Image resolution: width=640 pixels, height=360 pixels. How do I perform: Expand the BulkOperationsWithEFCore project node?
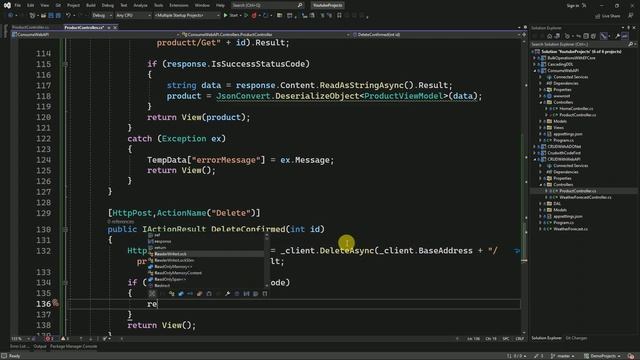click(535, 58)
